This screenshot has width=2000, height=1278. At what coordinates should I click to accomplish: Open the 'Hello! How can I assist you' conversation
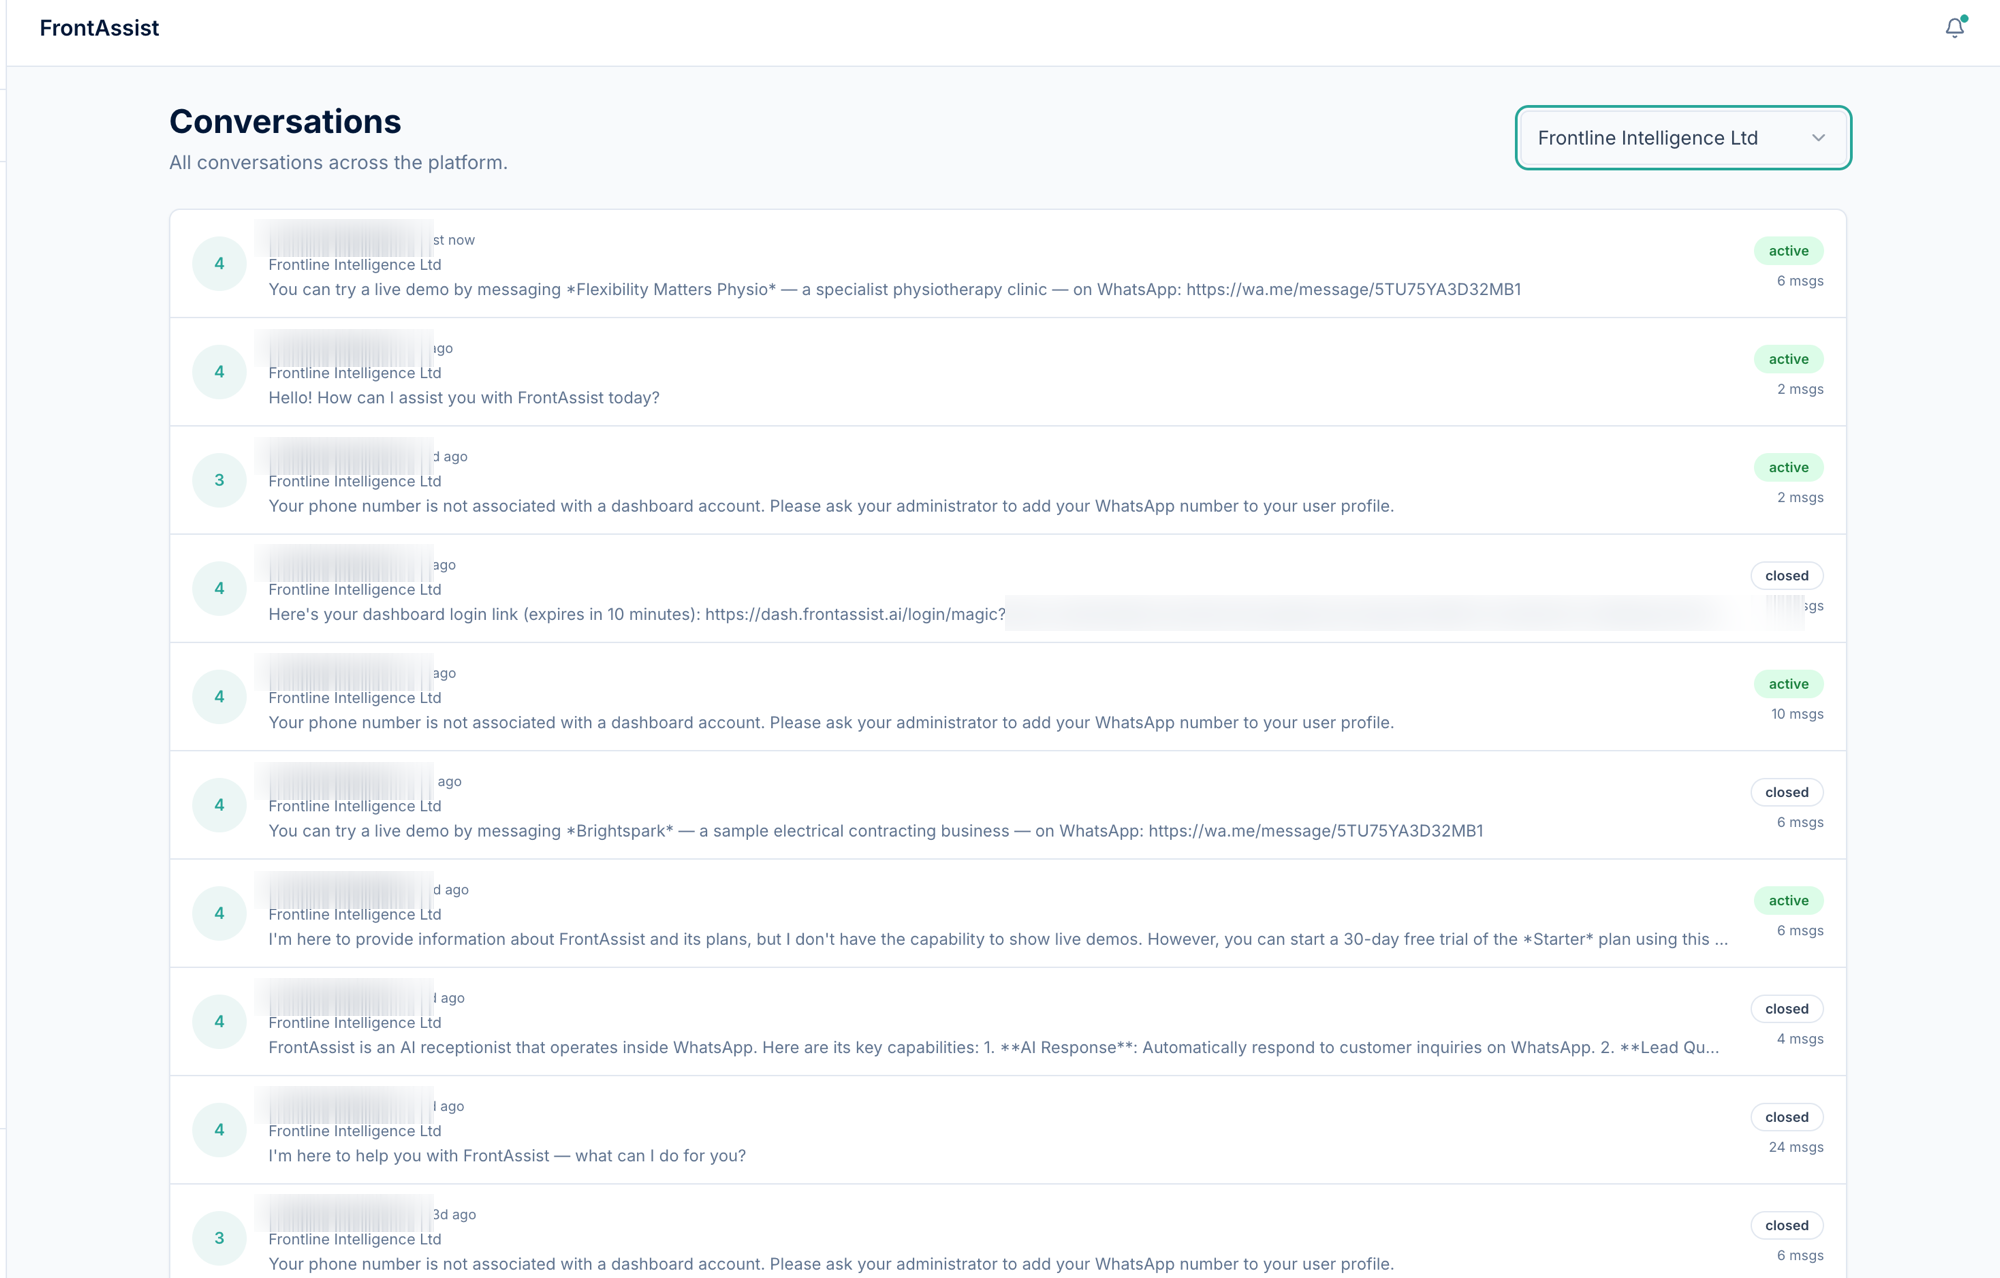click(x=1008, y=372)
